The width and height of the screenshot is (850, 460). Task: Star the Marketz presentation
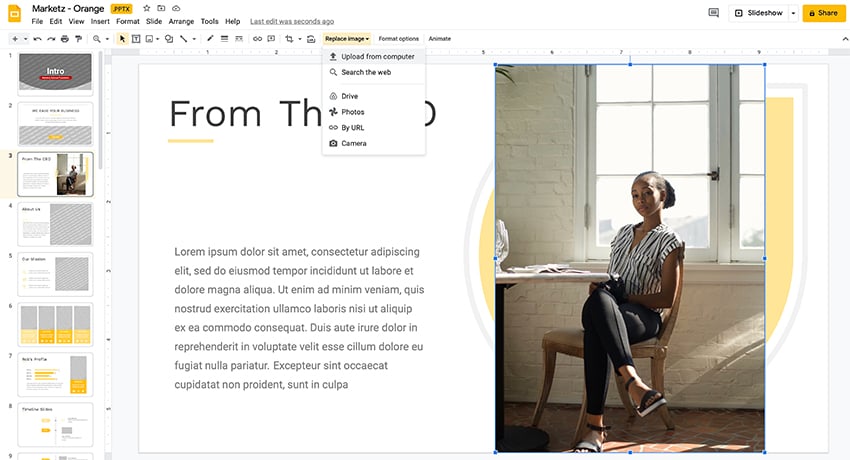tap(147, 8)
